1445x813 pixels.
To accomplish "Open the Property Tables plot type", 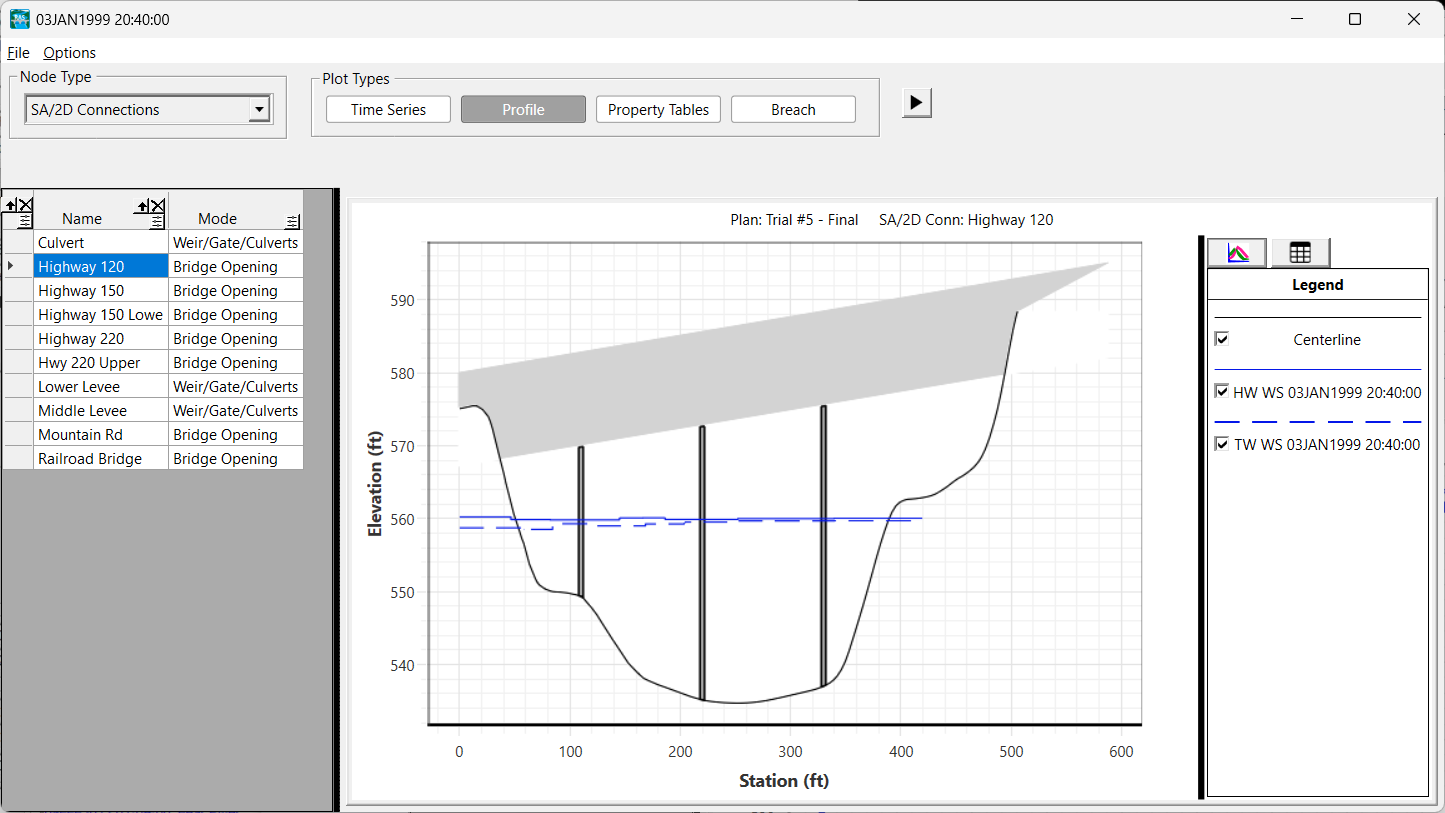I will [658, 110].
